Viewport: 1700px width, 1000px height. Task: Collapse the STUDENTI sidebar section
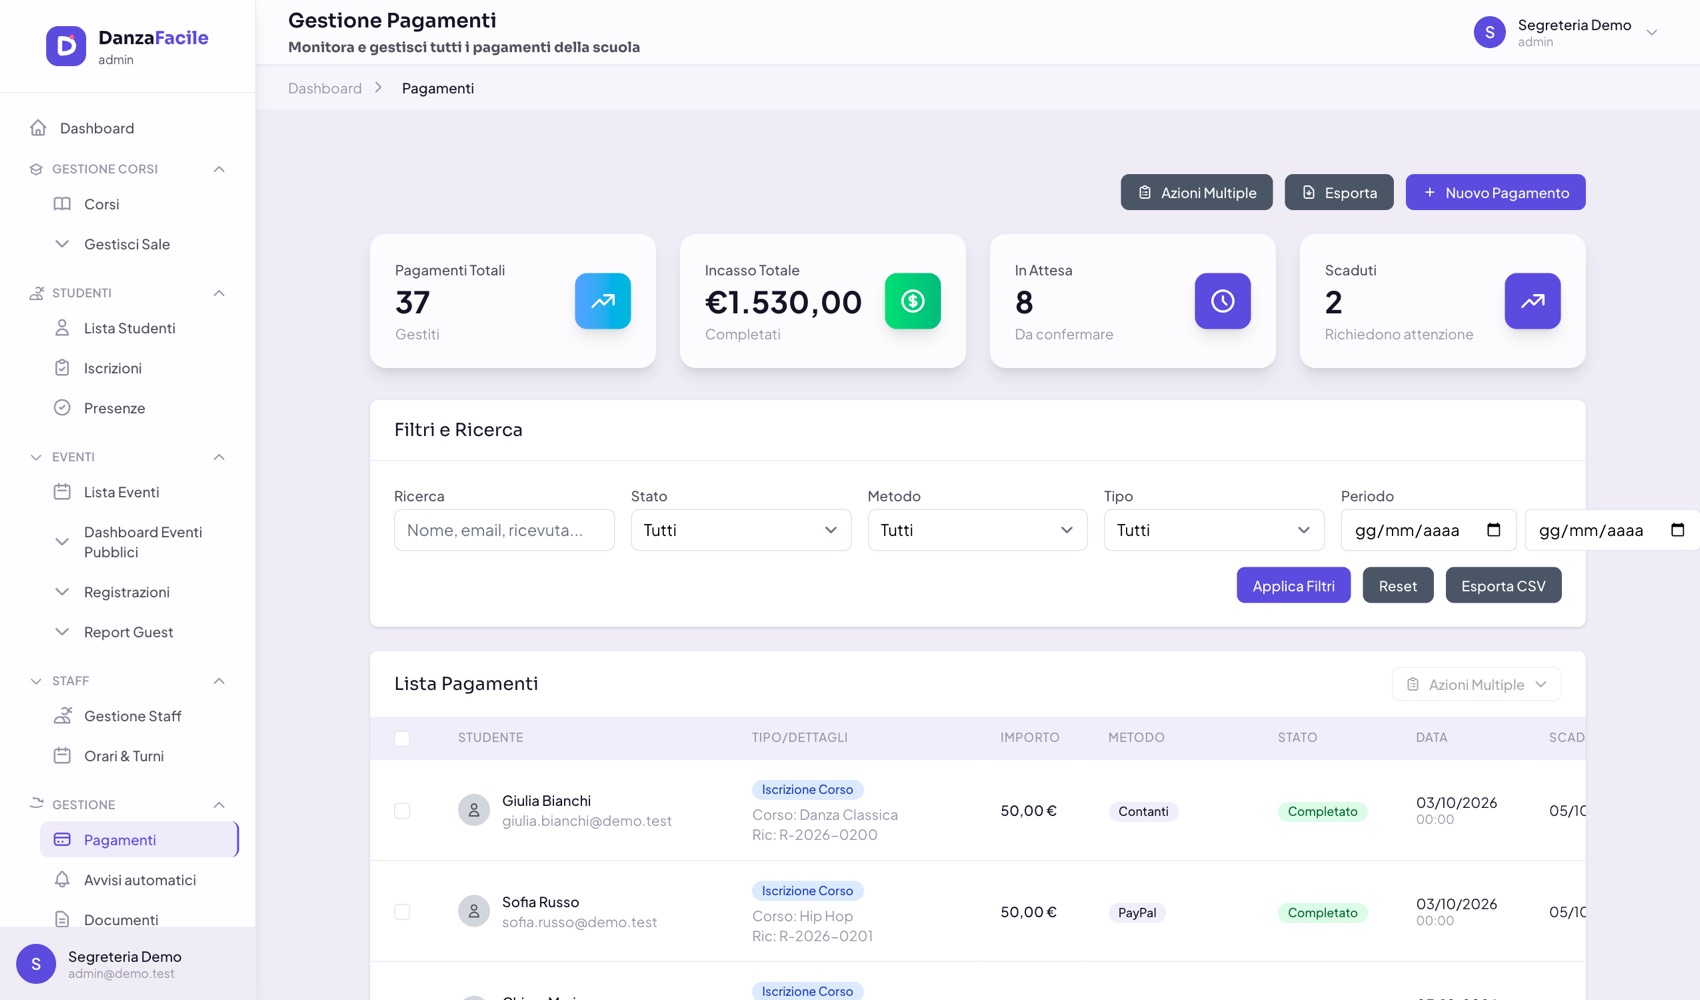click(x=219, y=293)
